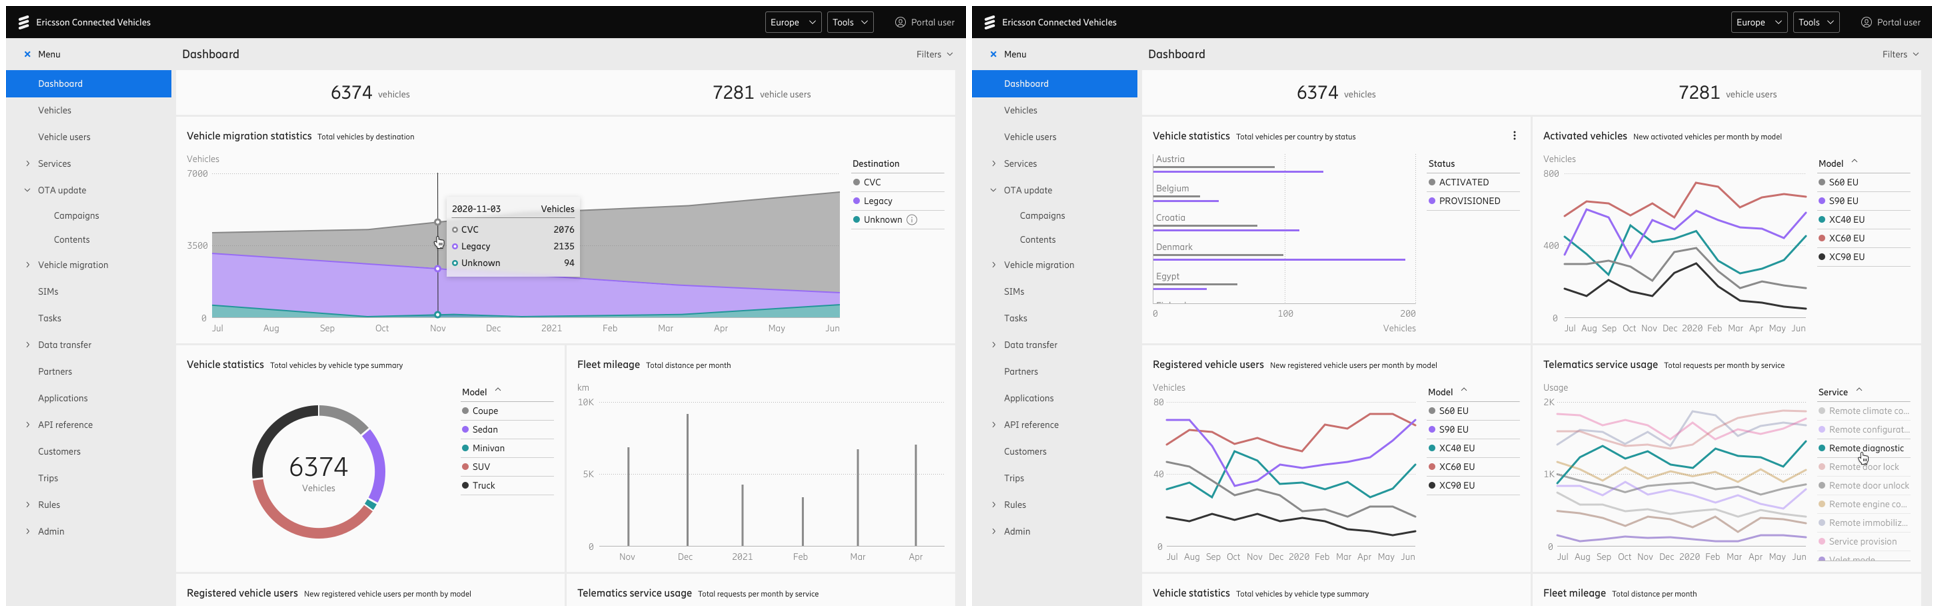Expand the Services menu in the left sidebar
Image resolution: width=1938 pixels, height=612 pixels.
point(54,164)
